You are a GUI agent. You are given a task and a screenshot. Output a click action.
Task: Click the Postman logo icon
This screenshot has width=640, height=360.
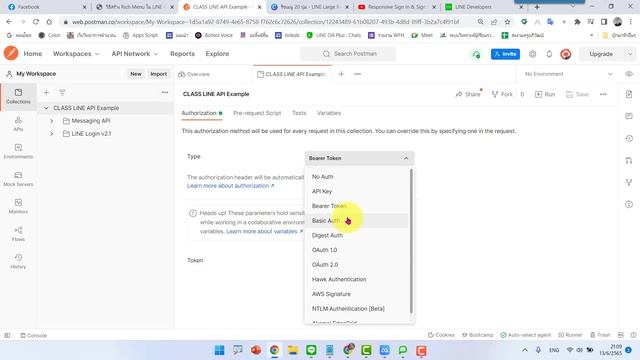coord(11,53)
